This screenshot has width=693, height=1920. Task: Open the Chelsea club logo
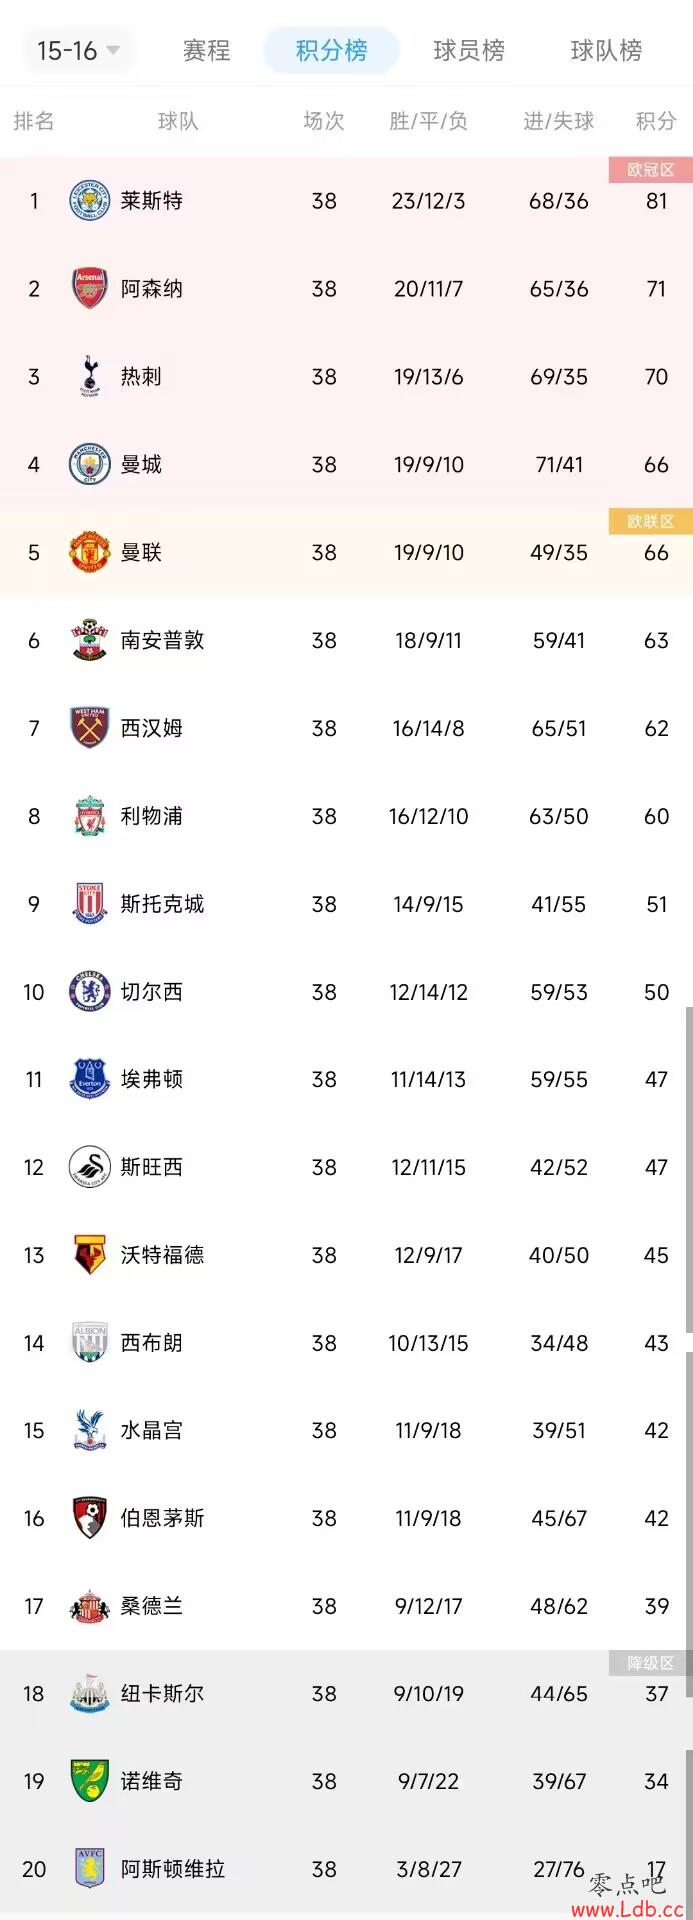(x=89, y=992)
